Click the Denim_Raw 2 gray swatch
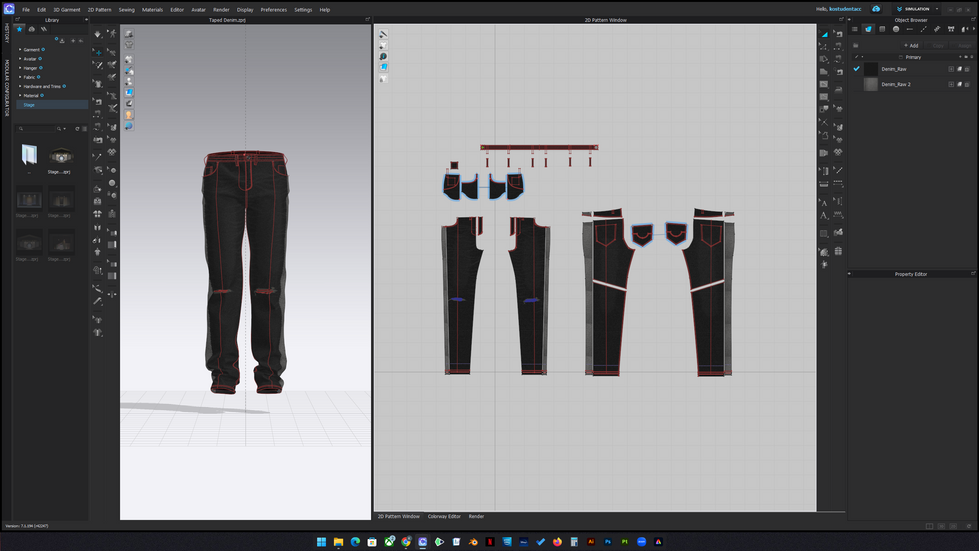 tap(870, 84)
